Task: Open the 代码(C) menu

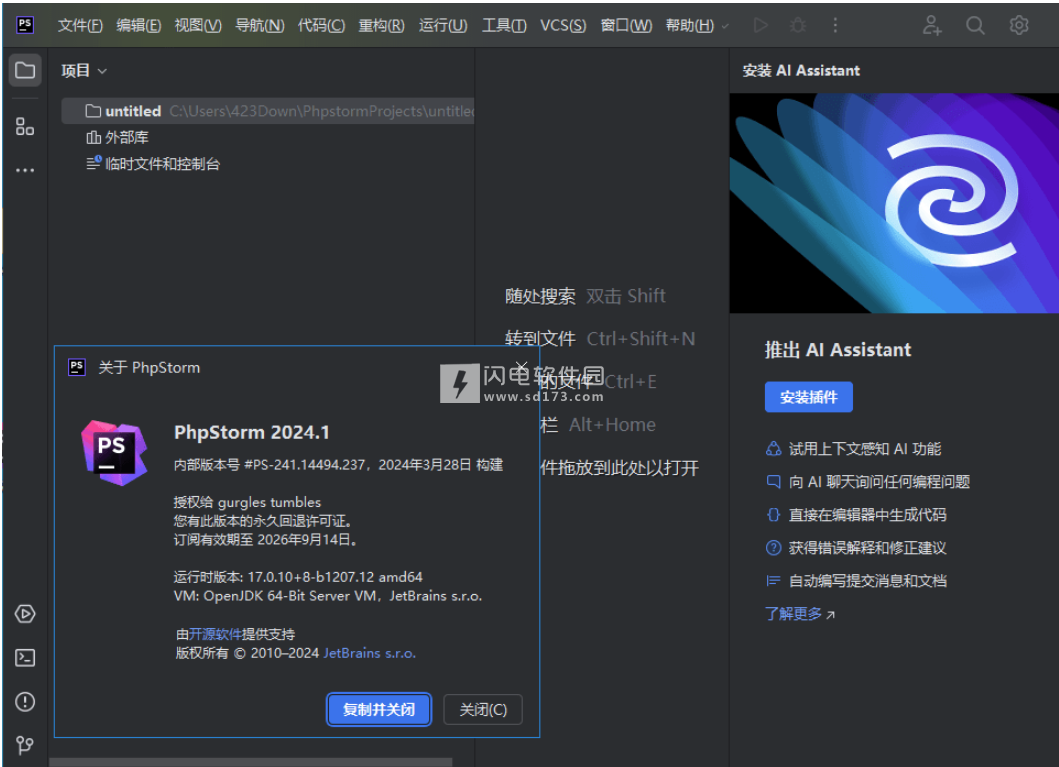Action: point(321,25)
